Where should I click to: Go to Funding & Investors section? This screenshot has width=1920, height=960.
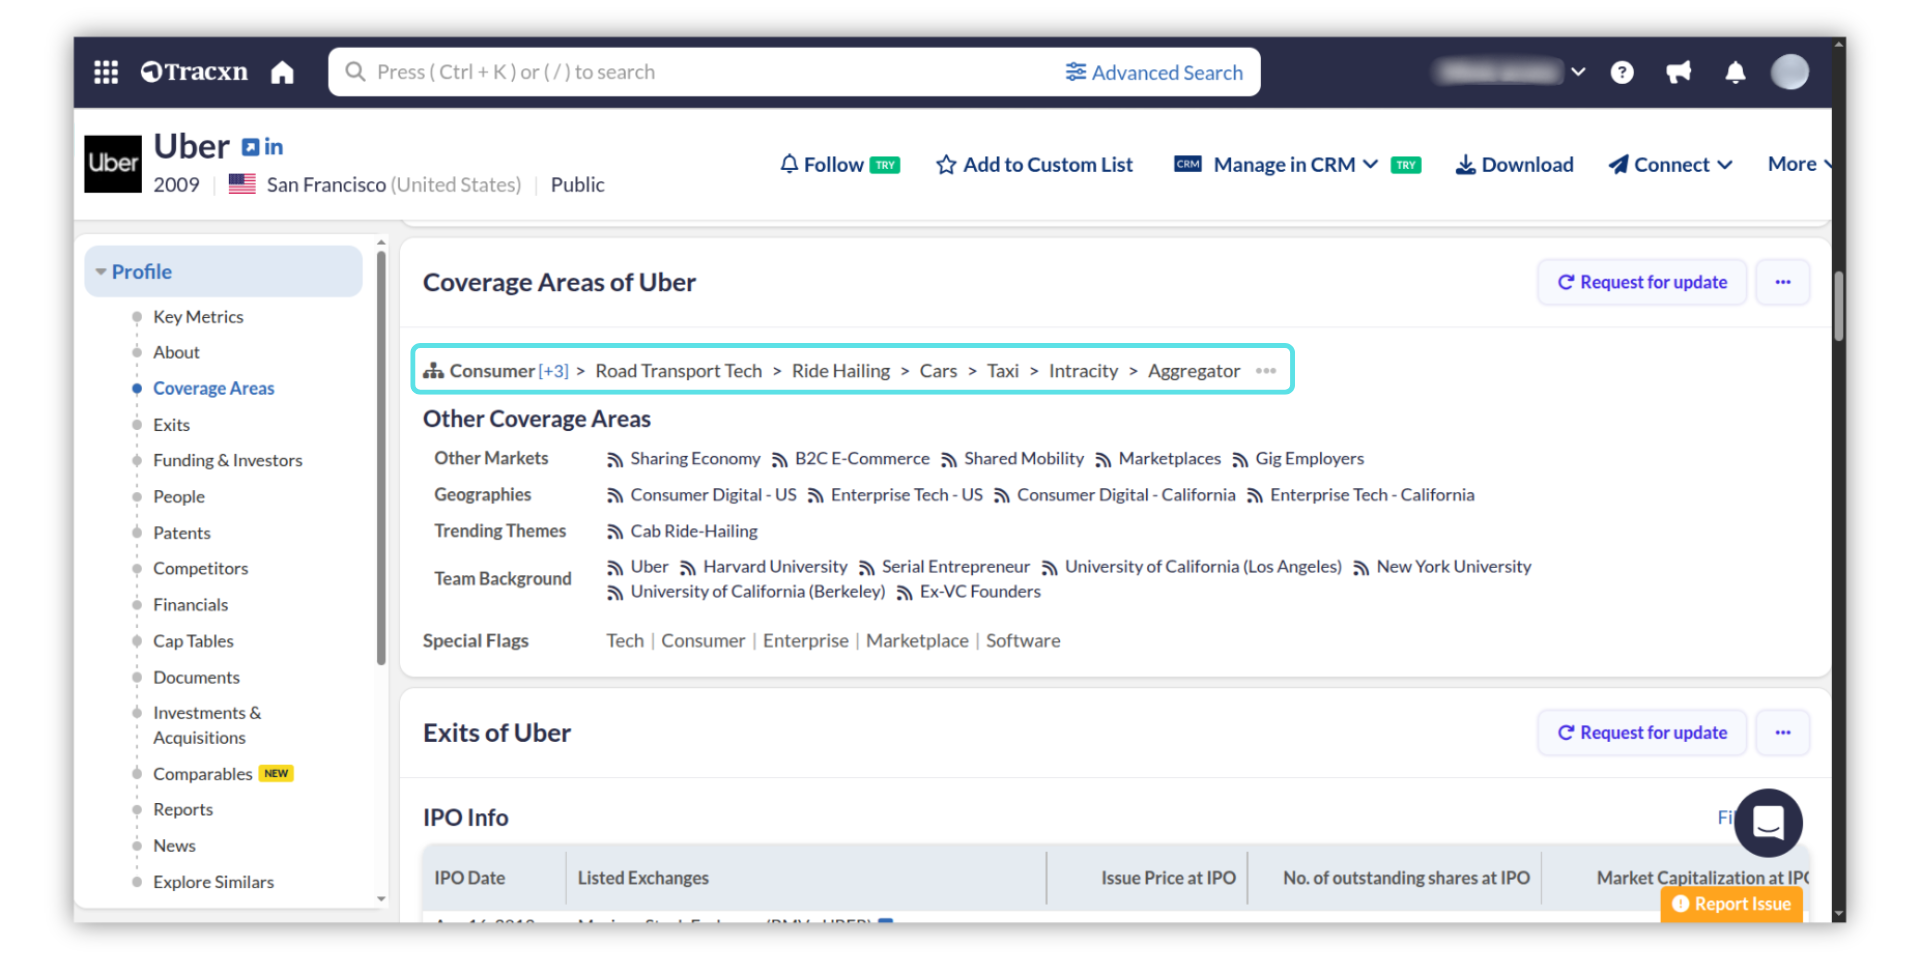click(227, 460)
